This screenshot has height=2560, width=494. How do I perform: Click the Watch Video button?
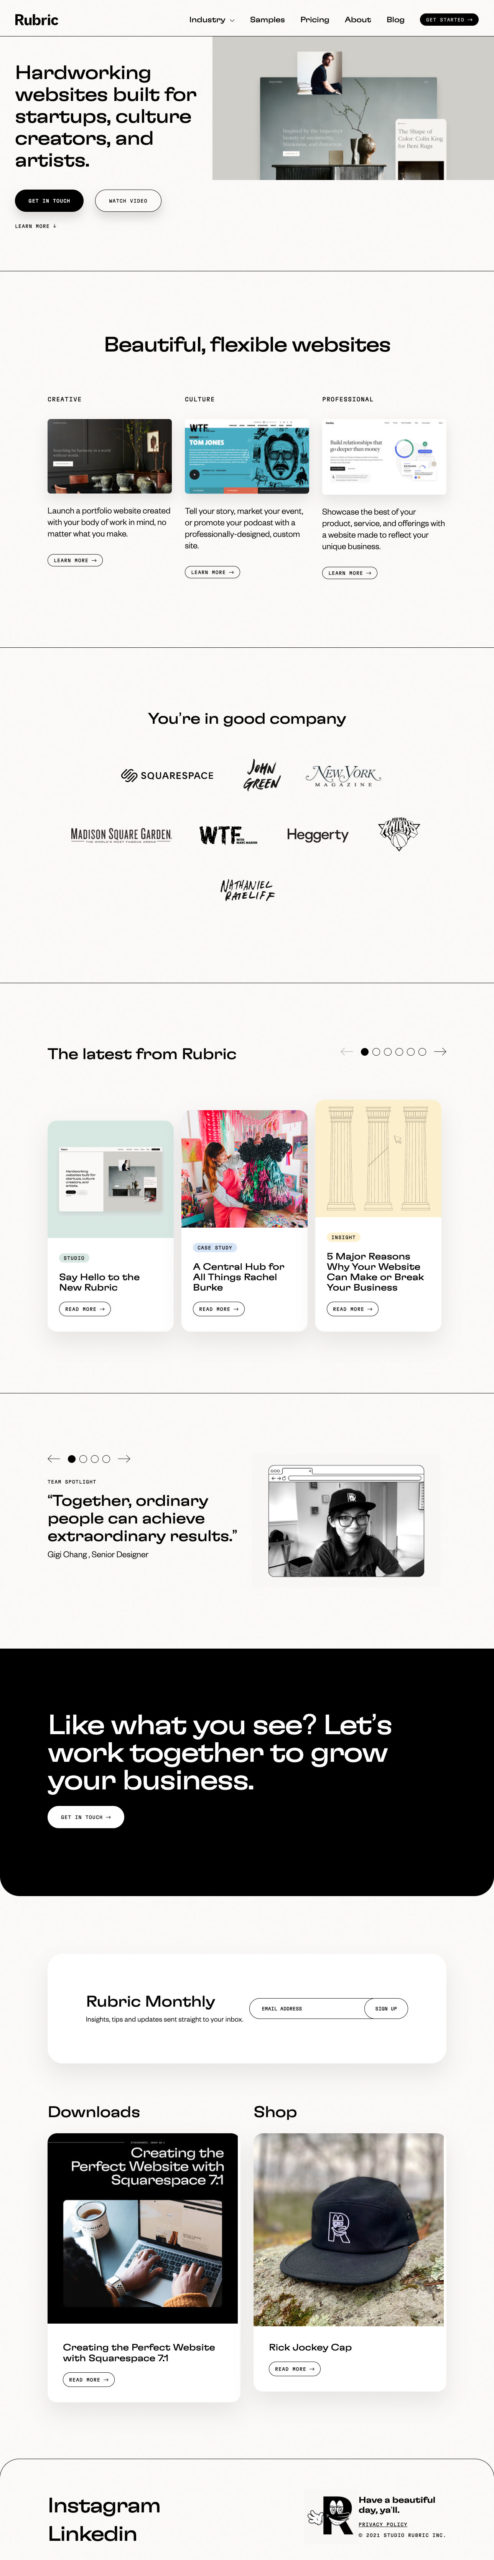128,200
